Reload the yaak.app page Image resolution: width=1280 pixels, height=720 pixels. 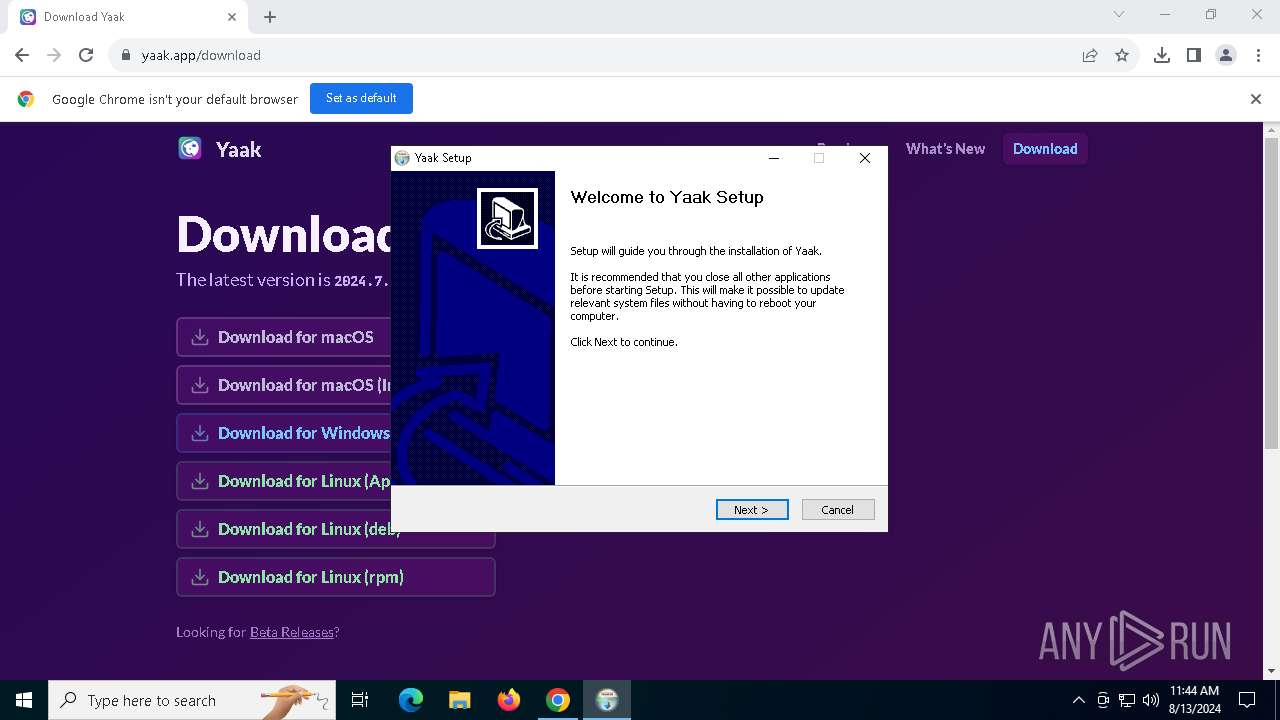(86, 55)
